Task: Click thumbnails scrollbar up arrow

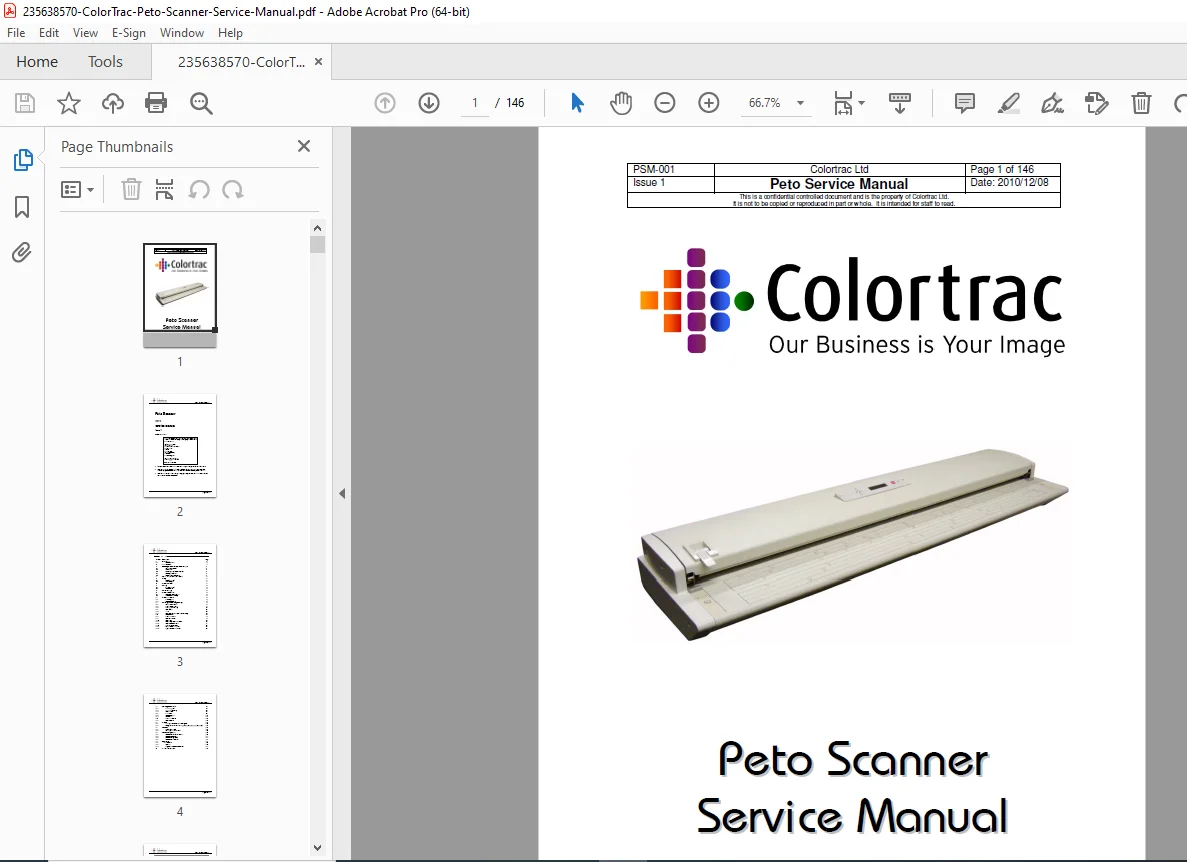Action: point(318,228)
